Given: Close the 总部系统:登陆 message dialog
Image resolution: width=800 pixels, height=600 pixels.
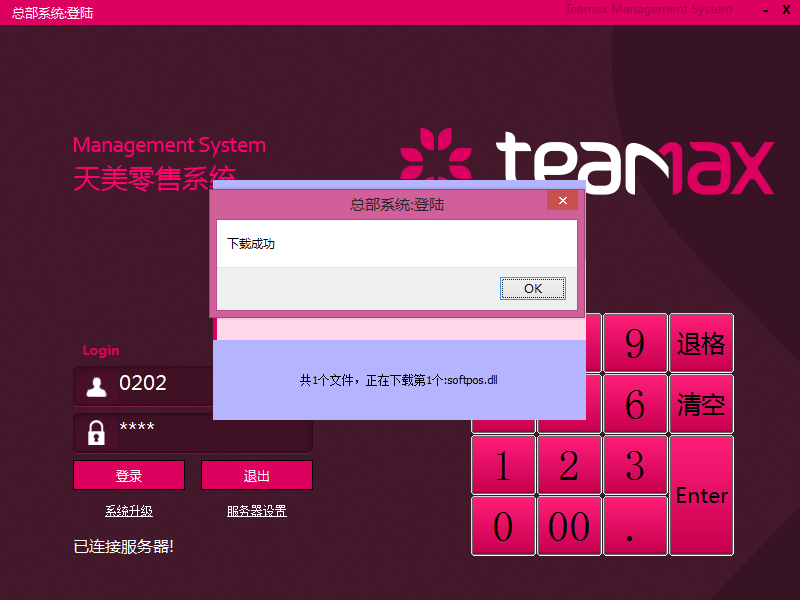Looking at the screenshot, I should pos(562,201).
